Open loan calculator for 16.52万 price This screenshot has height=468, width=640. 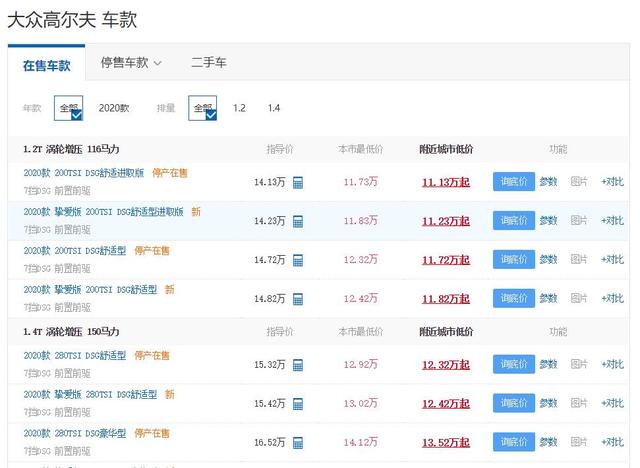298,443
